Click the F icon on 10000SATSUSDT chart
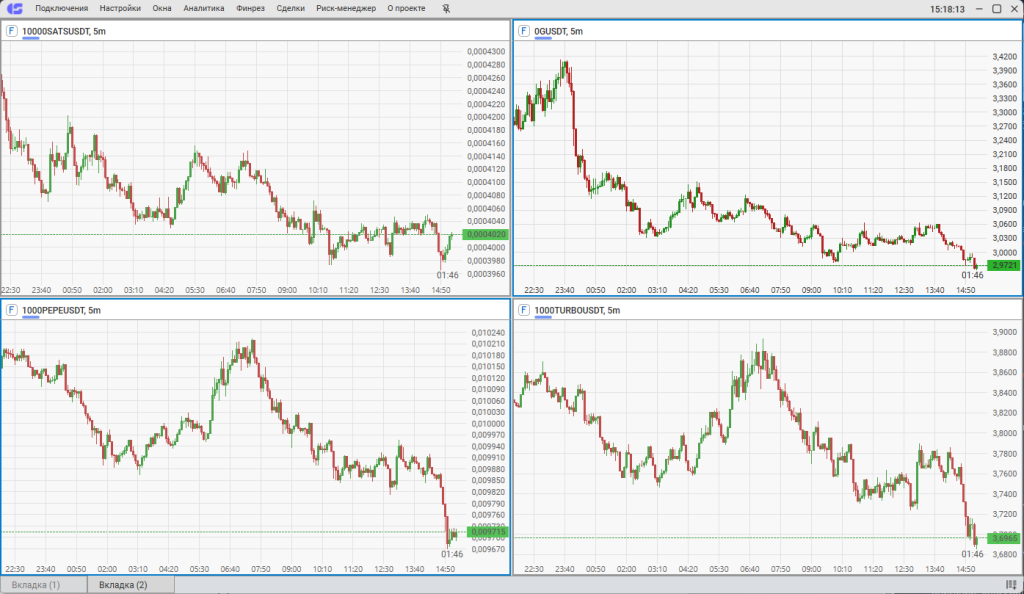This screenshot has width=1024, height=594. (x=11, y=31)
